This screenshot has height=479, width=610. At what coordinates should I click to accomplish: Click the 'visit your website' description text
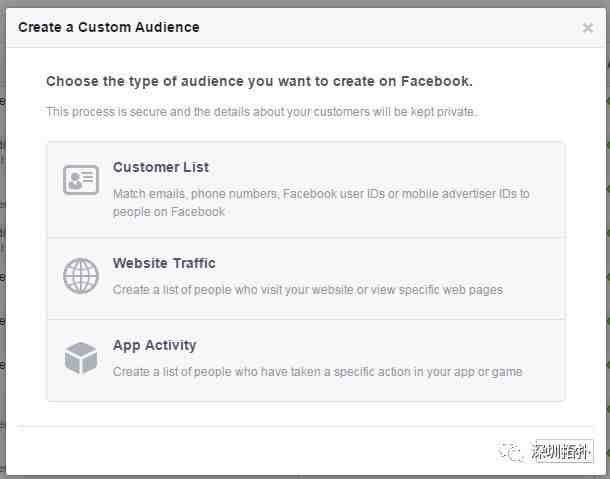point(308,290)
